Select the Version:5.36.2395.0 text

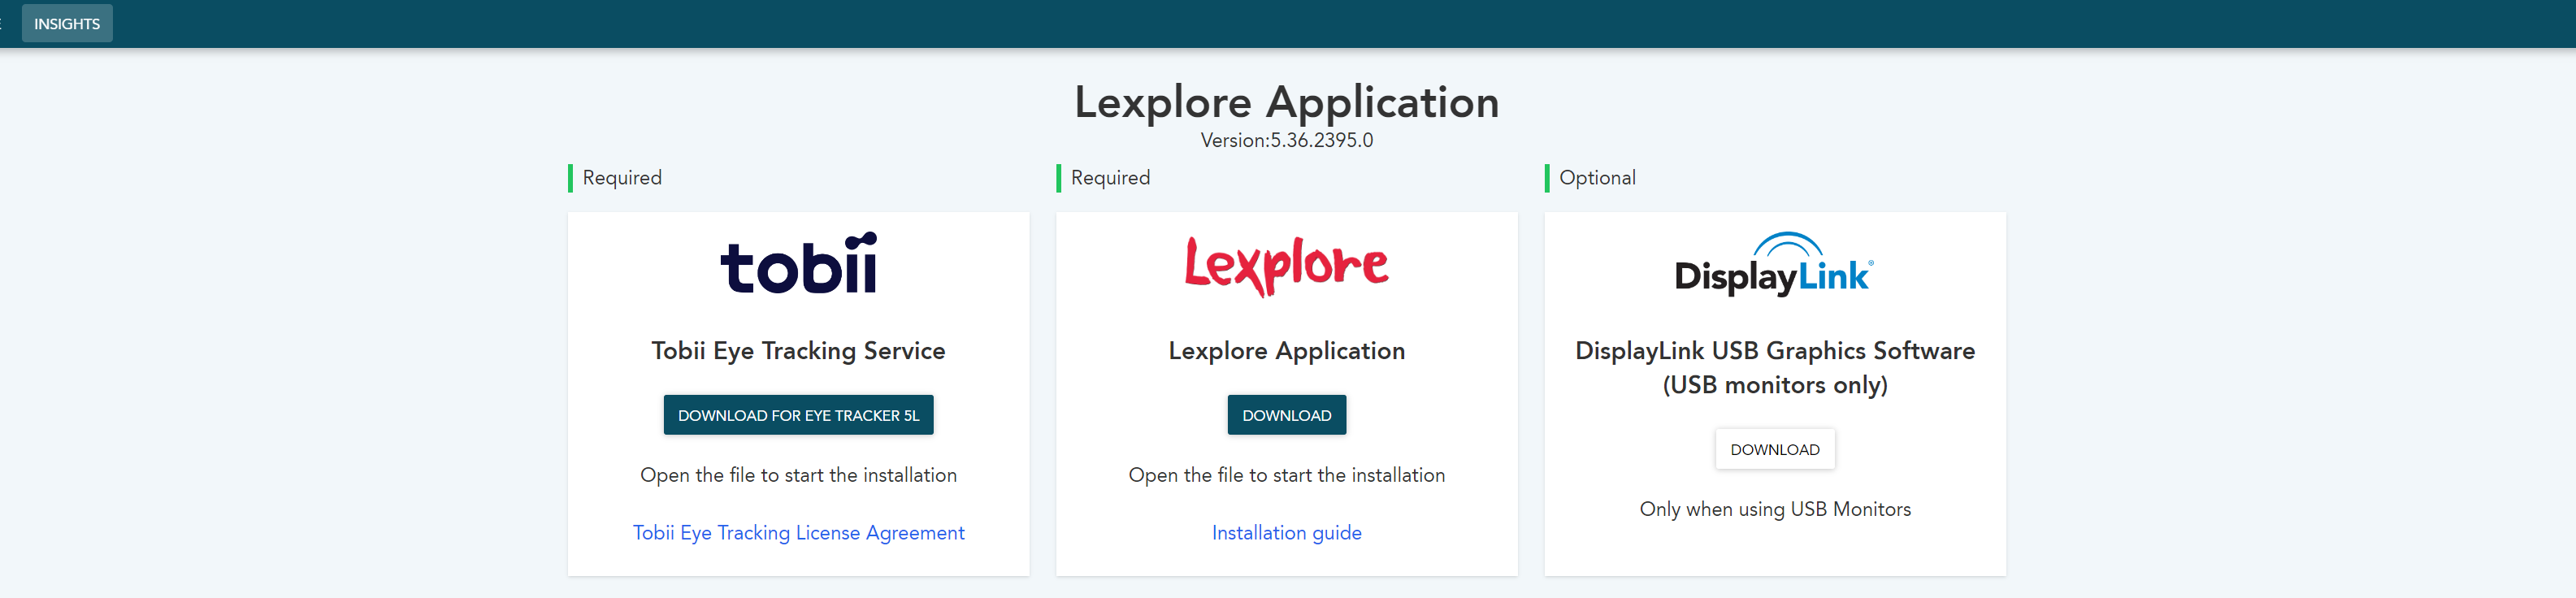[x=1286, y=140]
